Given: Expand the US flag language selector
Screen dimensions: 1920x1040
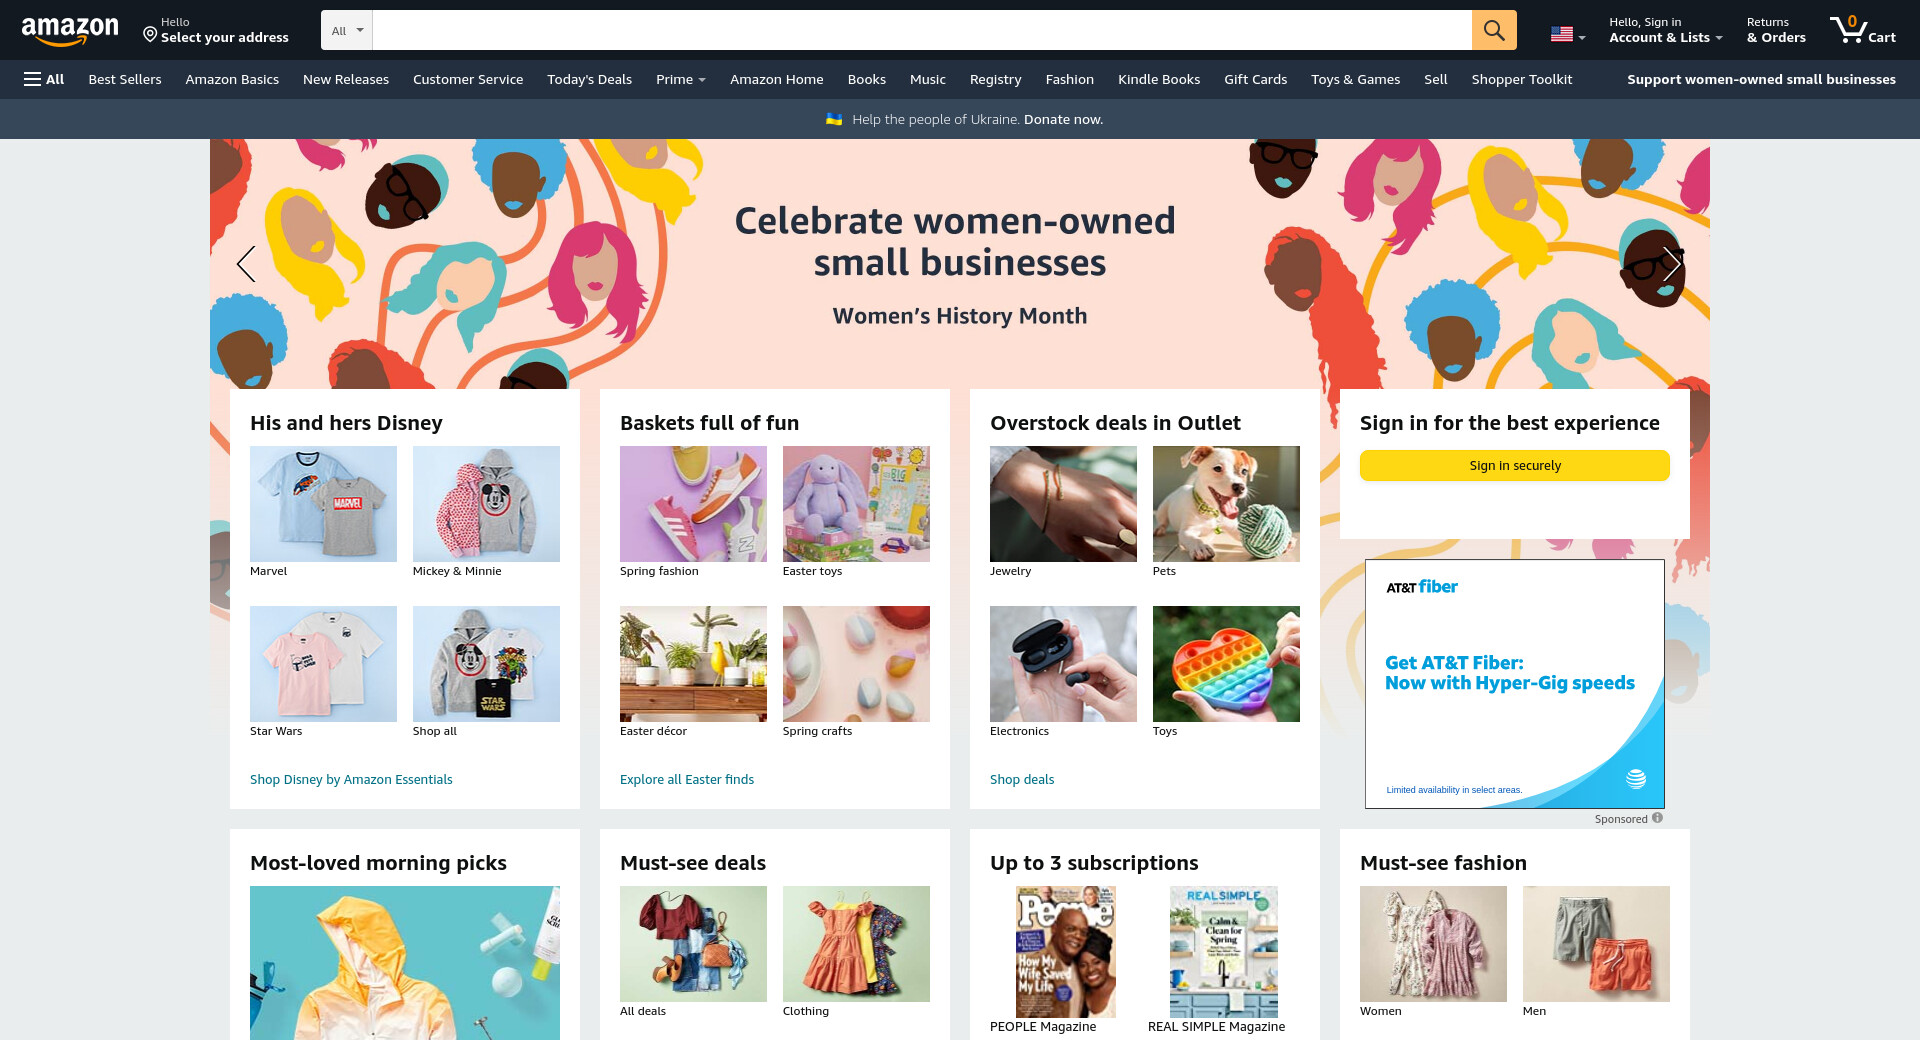Looking at the screenshot, I should coord(1568,34).
